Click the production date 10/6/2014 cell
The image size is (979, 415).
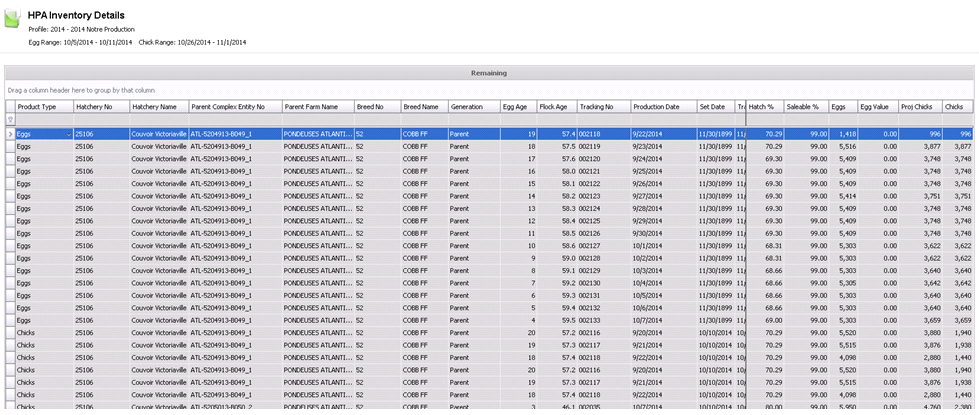click(664, 308)
